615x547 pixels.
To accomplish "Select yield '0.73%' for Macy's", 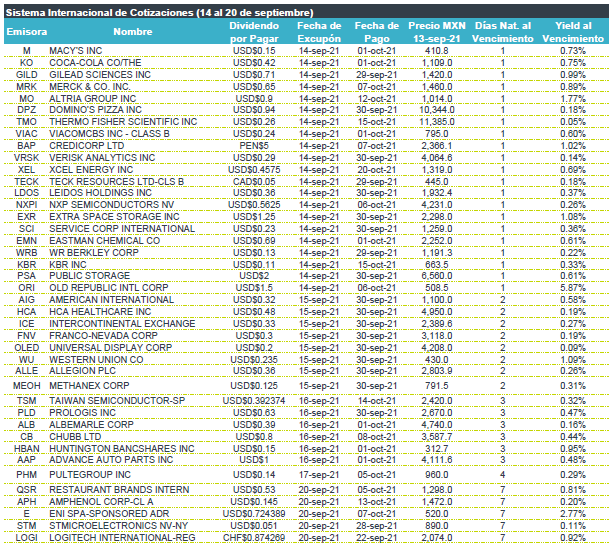I will pyautogui.click(x=573, y=51).
